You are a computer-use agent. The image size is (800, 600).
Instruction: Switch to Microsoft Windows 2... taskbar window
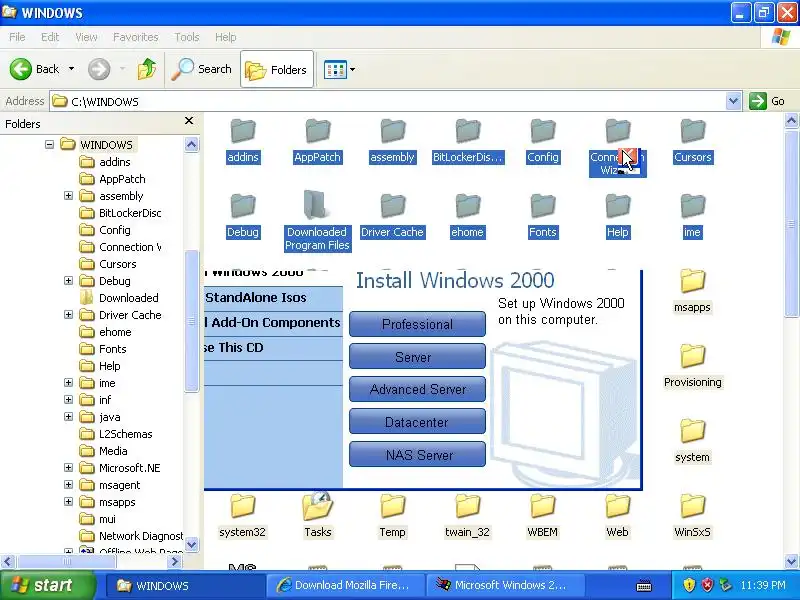click(x=505, y=585)
